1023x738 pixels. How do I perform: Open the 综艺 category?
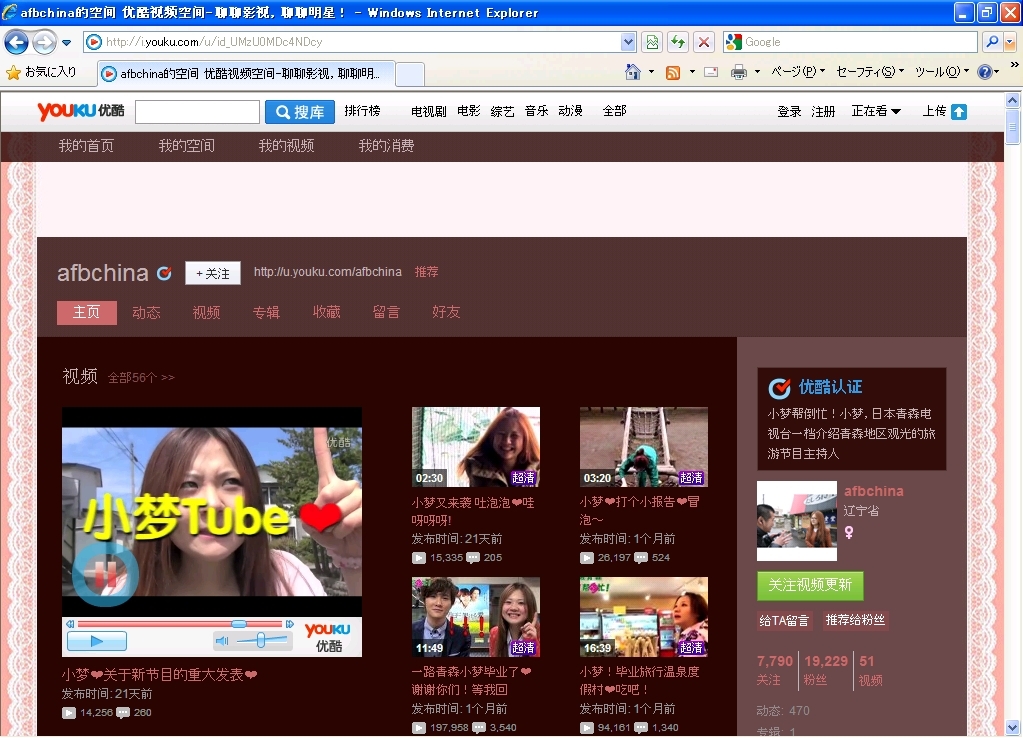502,112
